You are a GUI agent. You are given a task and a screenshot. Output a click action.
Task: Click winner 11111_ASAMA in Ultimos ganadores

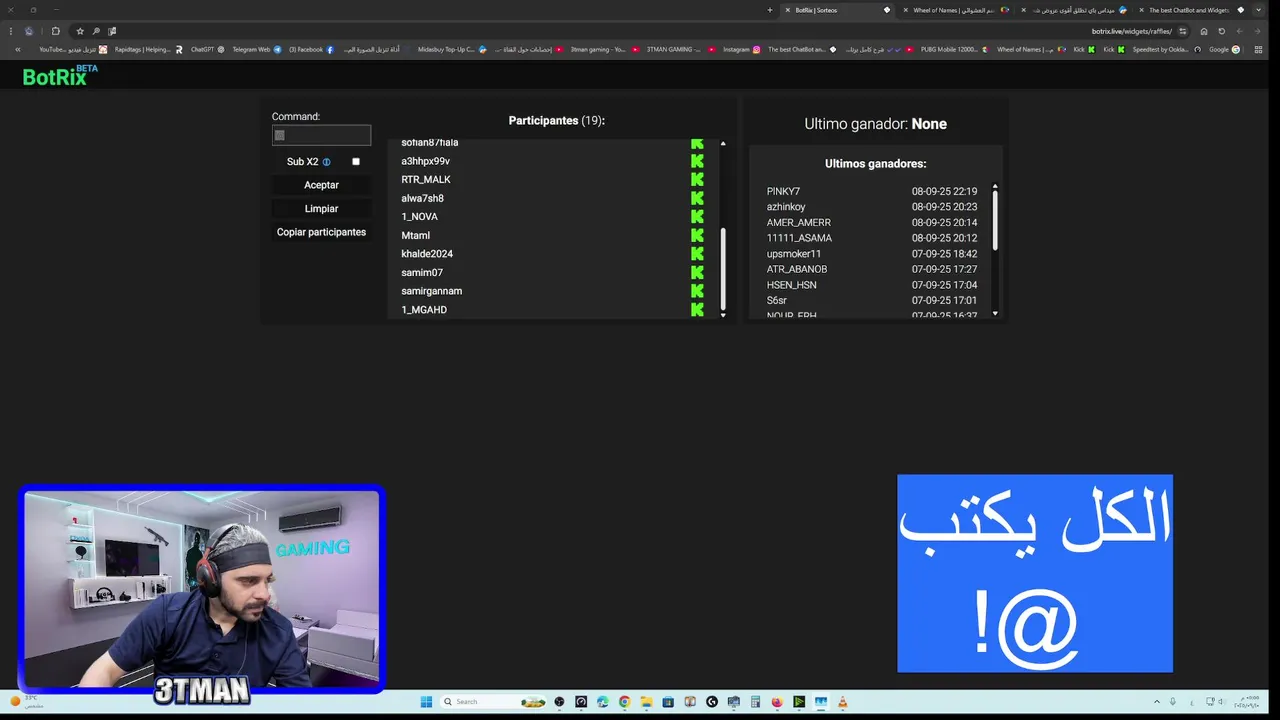coord(799,238)
